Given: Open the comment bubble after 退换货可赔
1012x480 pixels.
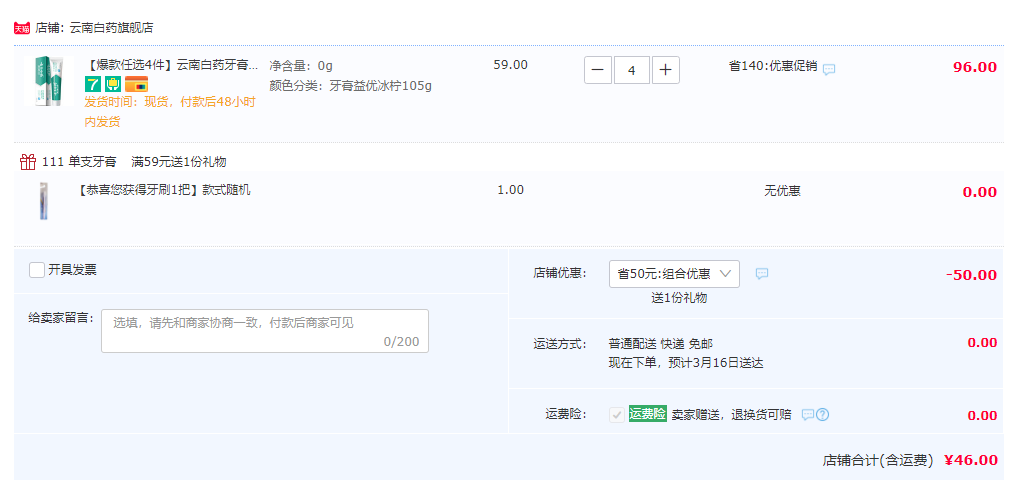Looking at the screenshot, I should pyautogui.click(x=807, y=414).
